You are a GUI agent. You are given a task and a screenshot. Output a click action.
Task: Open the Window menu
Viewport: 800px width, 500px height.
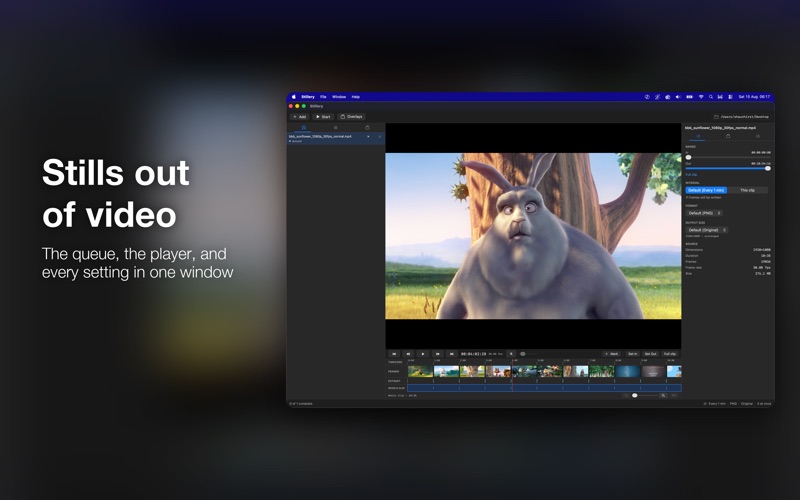coord(339,96)
